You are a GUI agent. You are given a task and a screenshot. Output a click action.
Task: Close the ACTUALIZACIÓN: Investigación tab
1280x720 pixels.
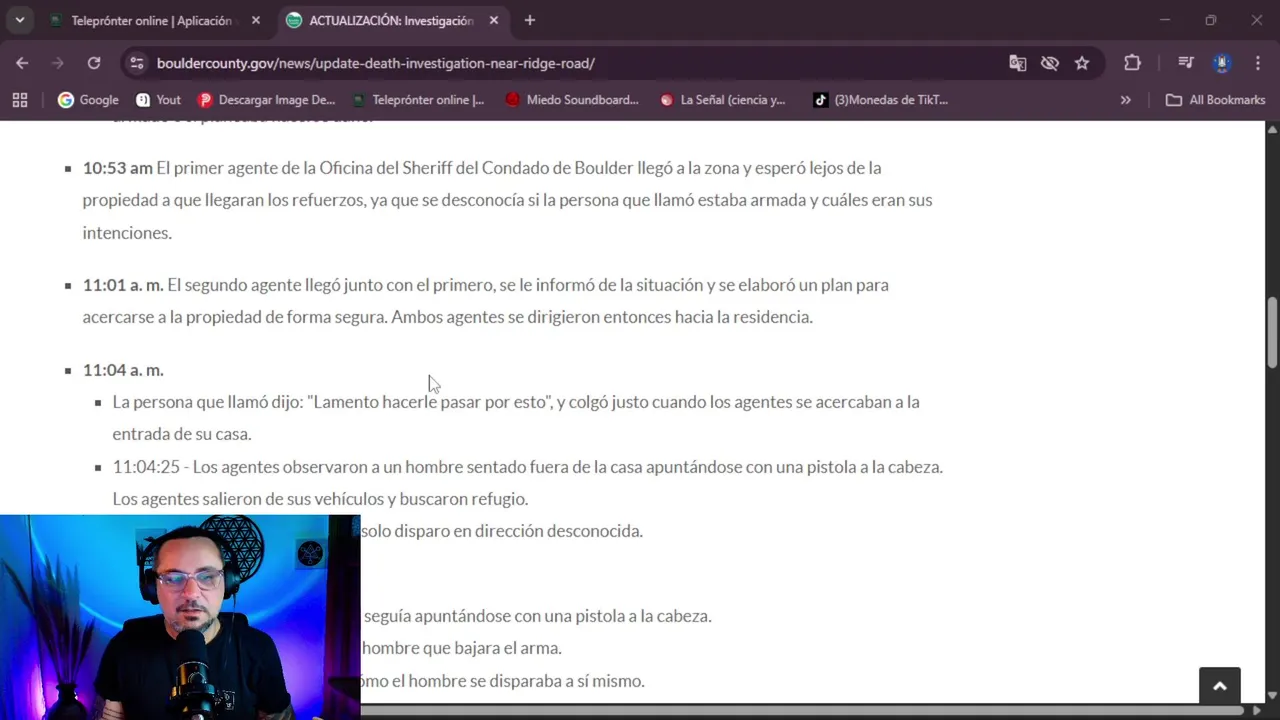click(x=494, y=20)
